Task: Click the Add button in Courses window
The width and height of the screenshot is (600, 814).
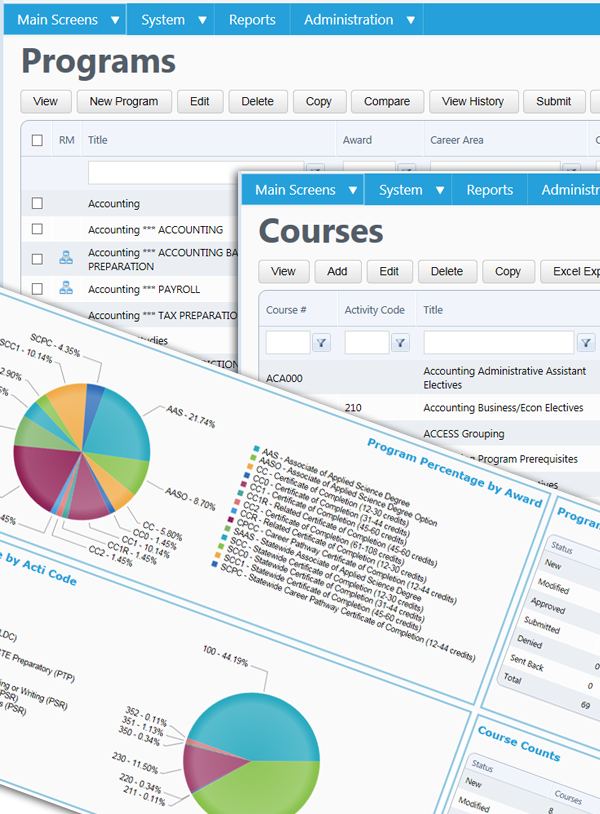Action: pos(337,272)
